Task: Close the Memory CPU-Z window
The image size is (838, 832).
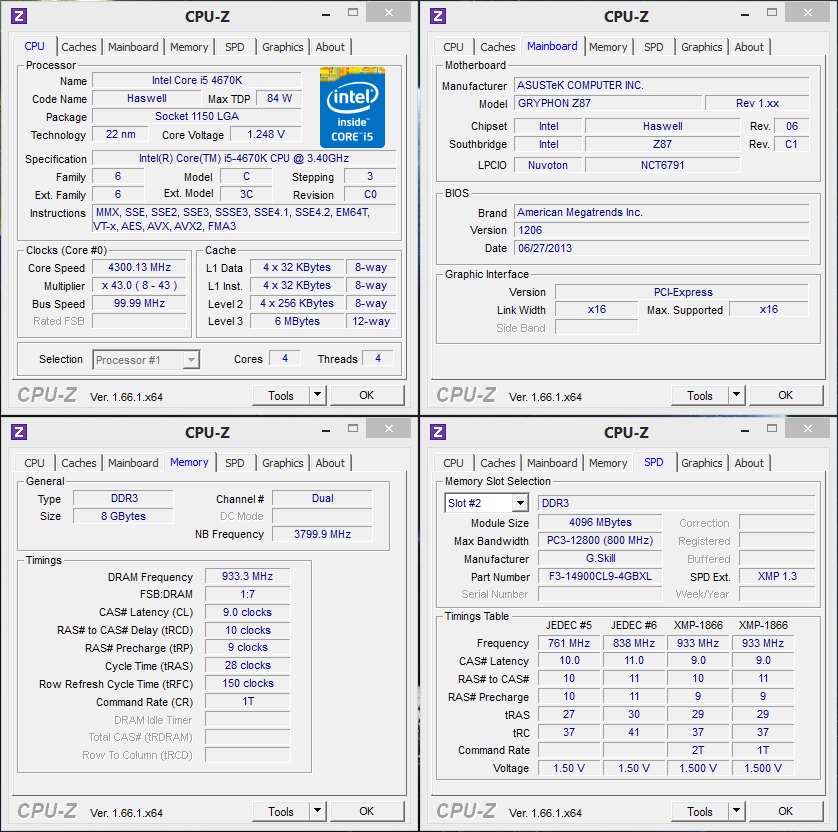Action: pyautogui.click(x=389, y=427)
